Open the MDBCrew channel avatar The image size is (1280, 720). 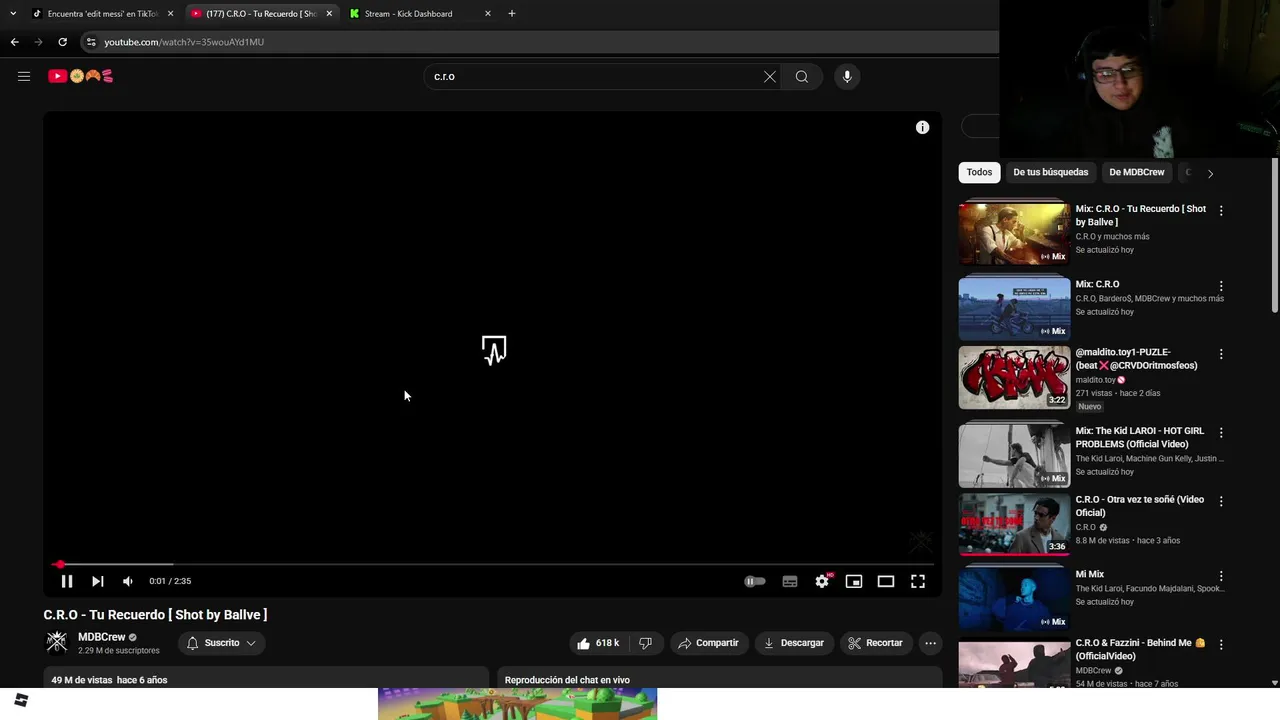click(57, 642)
